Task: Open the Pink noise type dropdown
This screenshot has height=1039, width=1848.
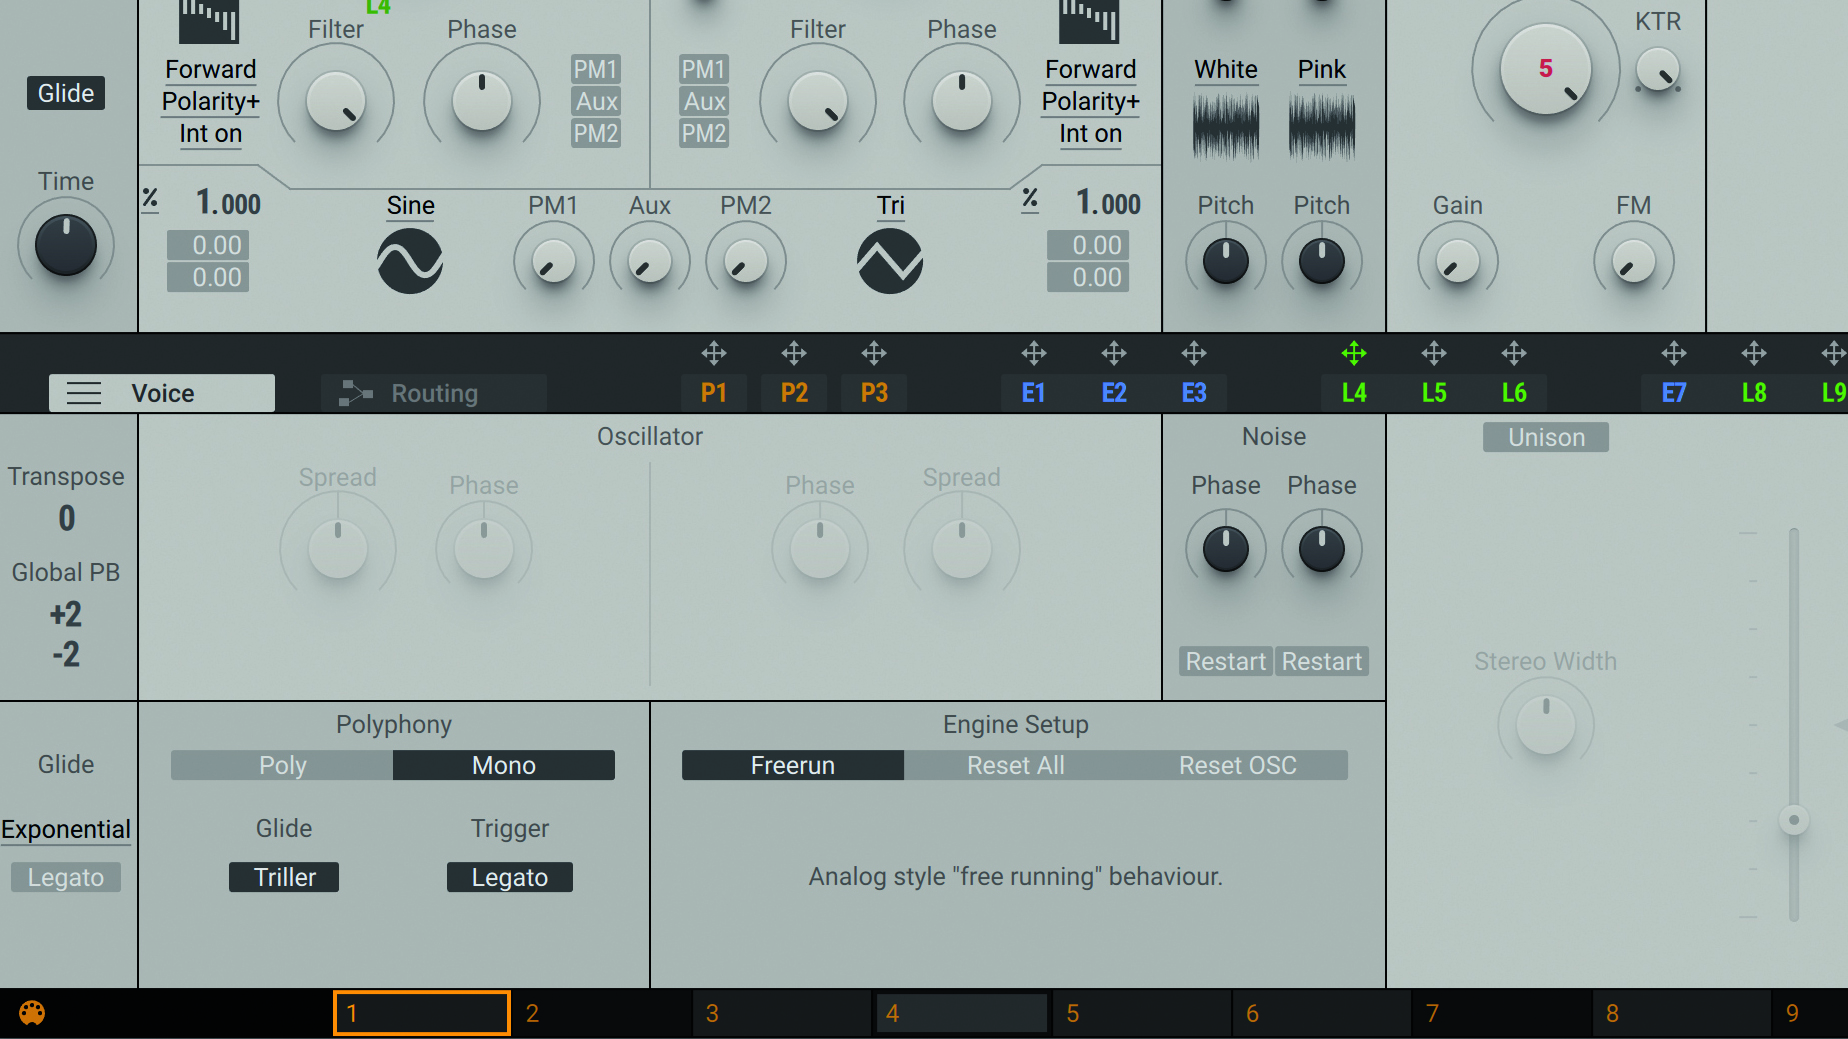Action: [1322, 69]
